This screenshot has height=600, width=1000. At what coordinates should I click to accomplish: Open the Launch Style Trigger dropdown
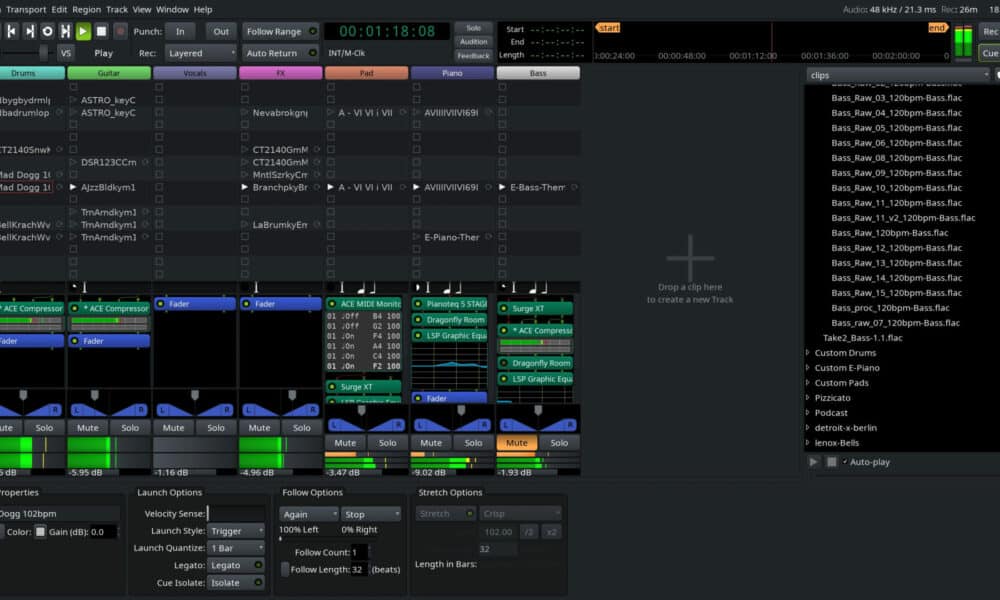pos(235,531)
